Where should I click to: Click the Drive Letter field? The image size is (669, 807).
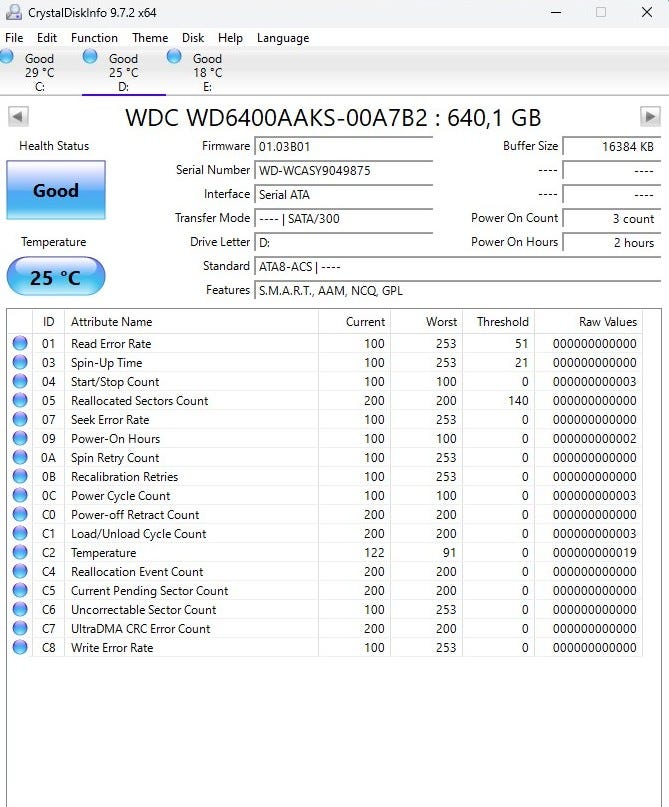pyautogui.click(x=343, y=242)
